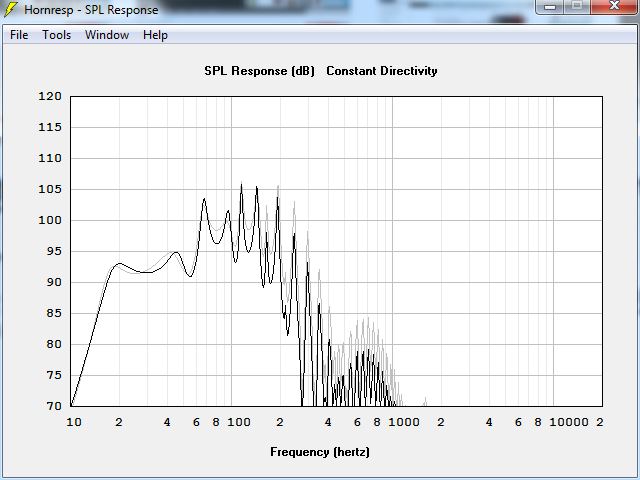Click the 10000 Hz frequency axis label
The image size is (640, 480).
tap(569, 422)
